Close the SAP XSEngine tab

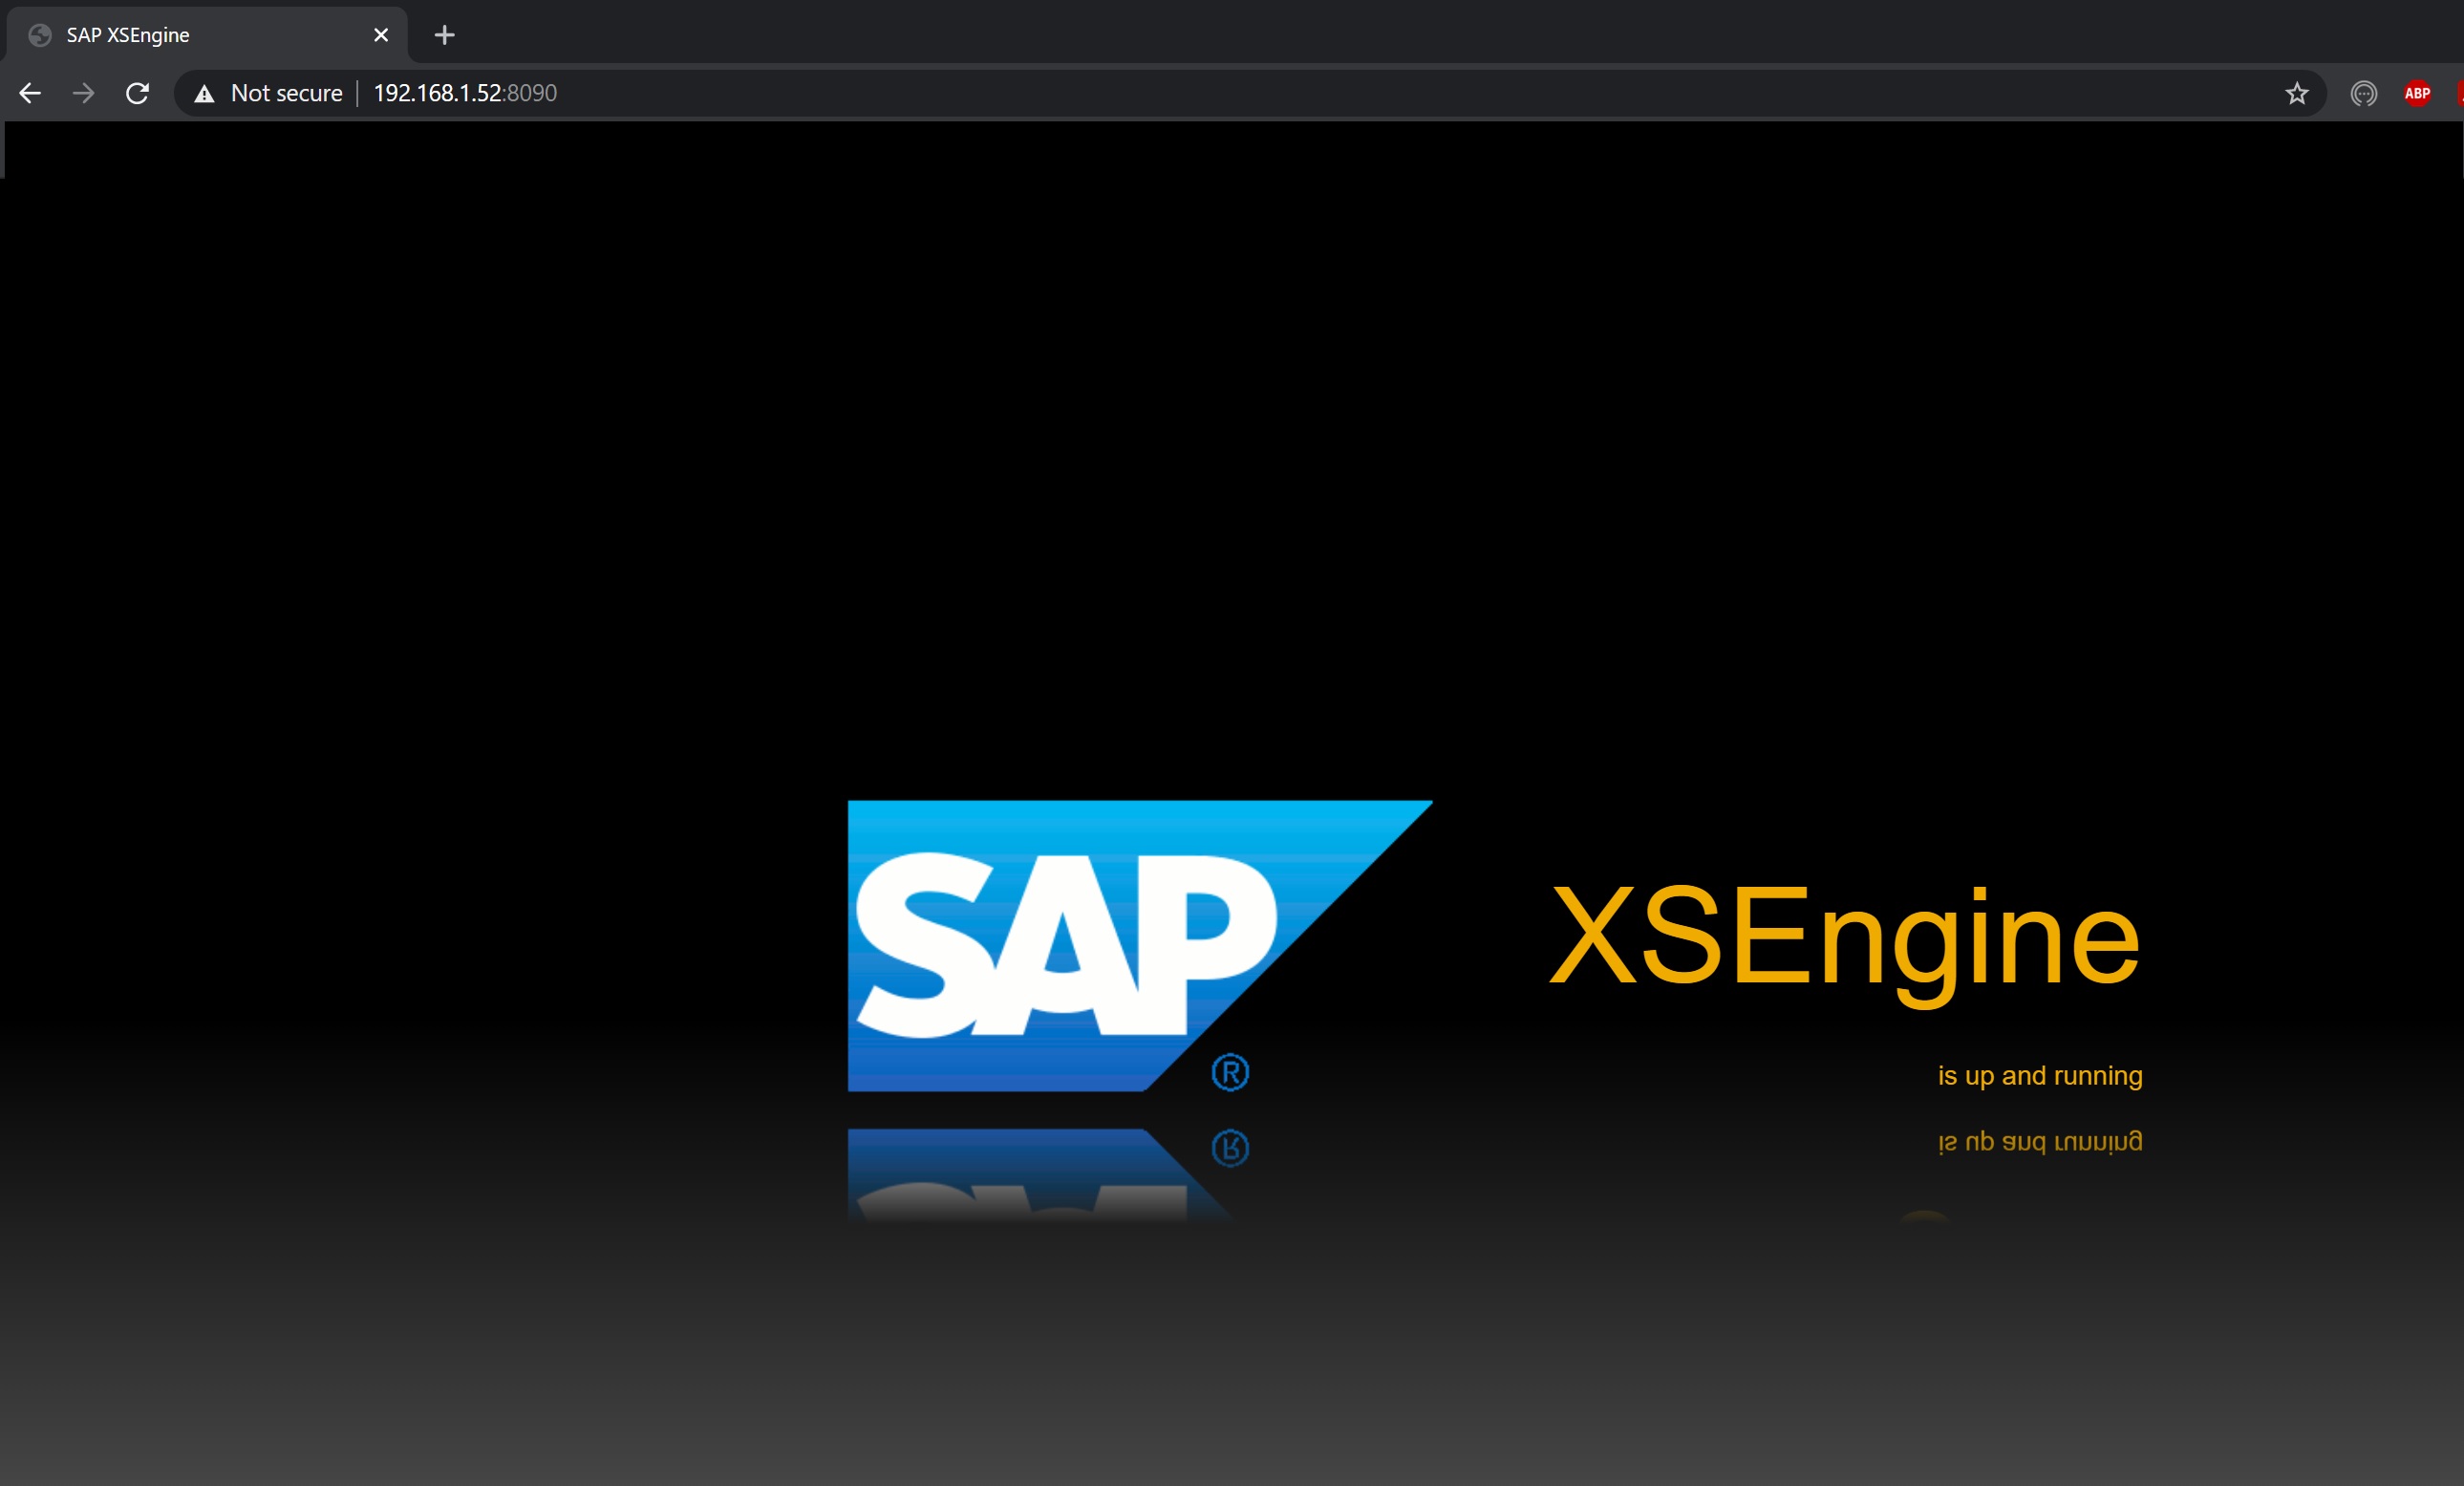381,35
